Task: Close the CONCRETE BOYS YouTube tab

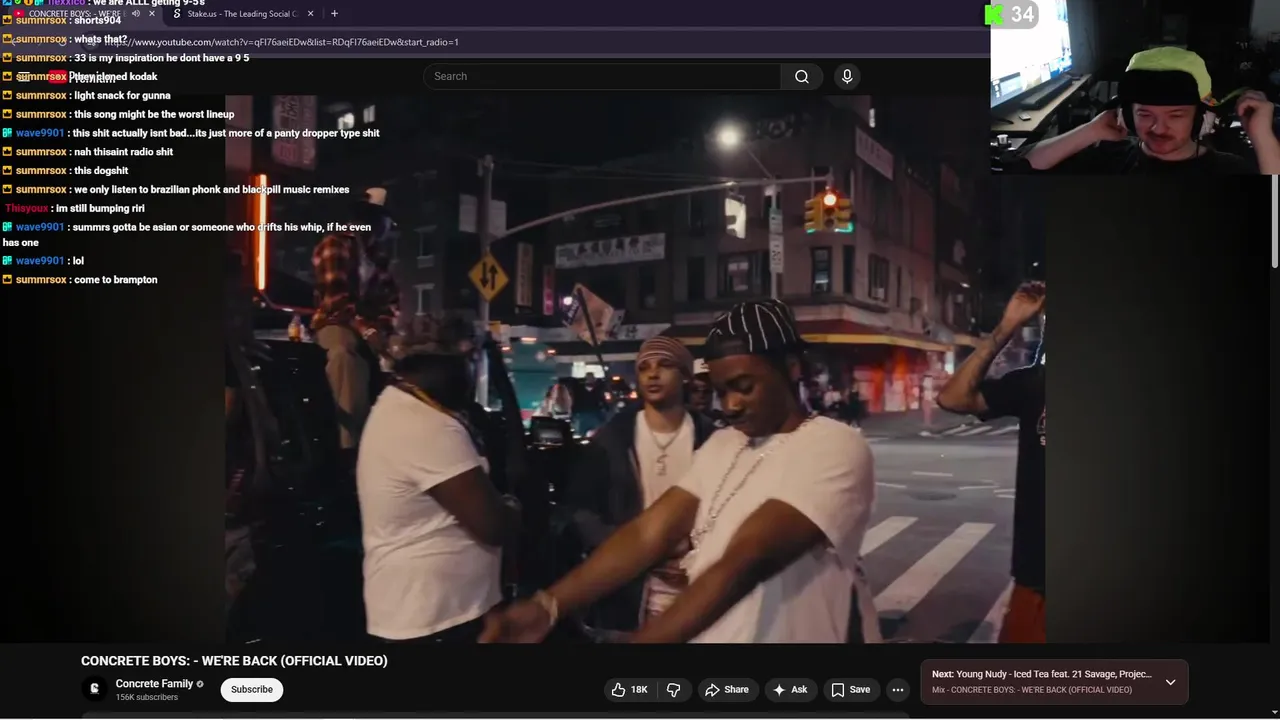Action: [x=152, y=14]
